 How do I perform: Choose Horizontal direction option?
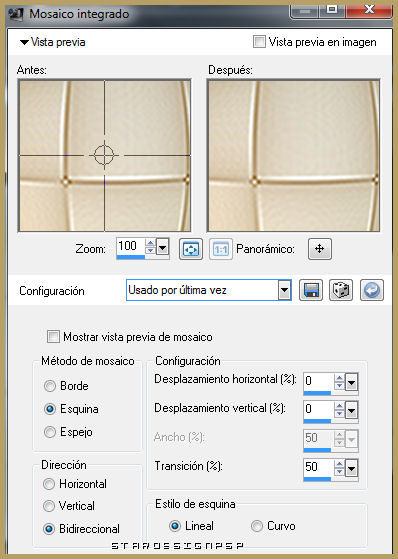coord(49,484)
